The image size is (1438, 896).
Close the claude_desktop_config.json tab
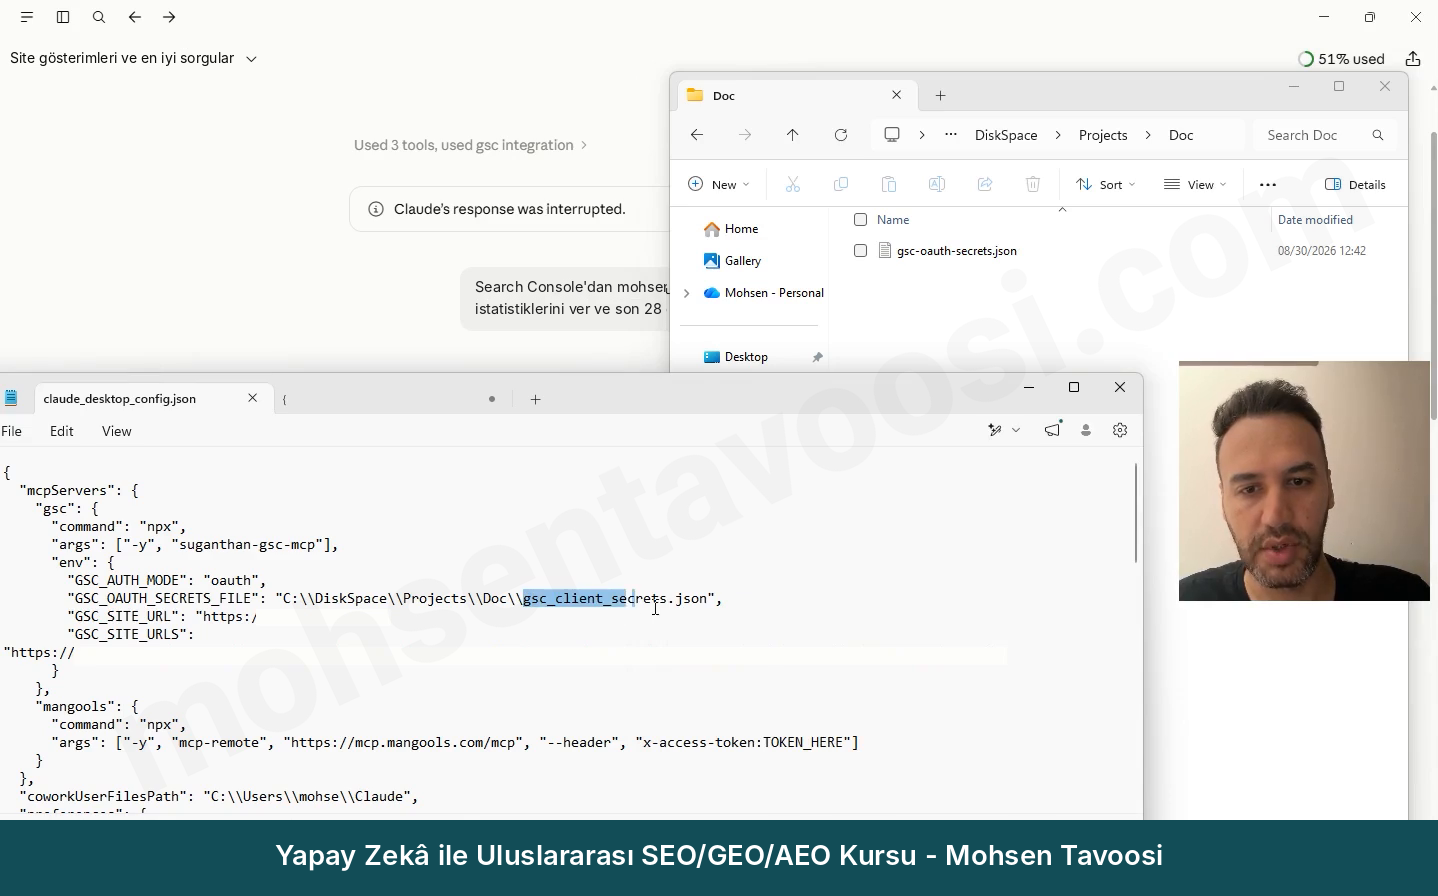tap(253, 398)
